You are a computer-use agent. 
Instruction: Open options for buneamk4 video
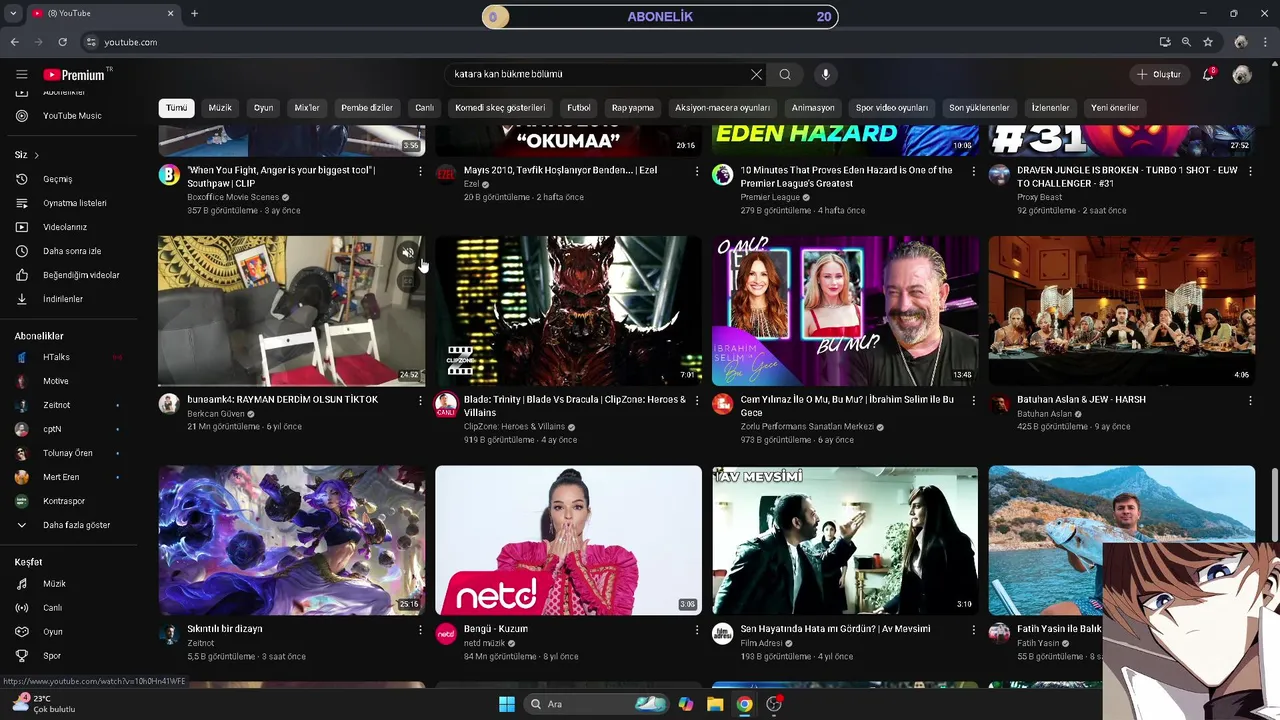coord(420,400)
